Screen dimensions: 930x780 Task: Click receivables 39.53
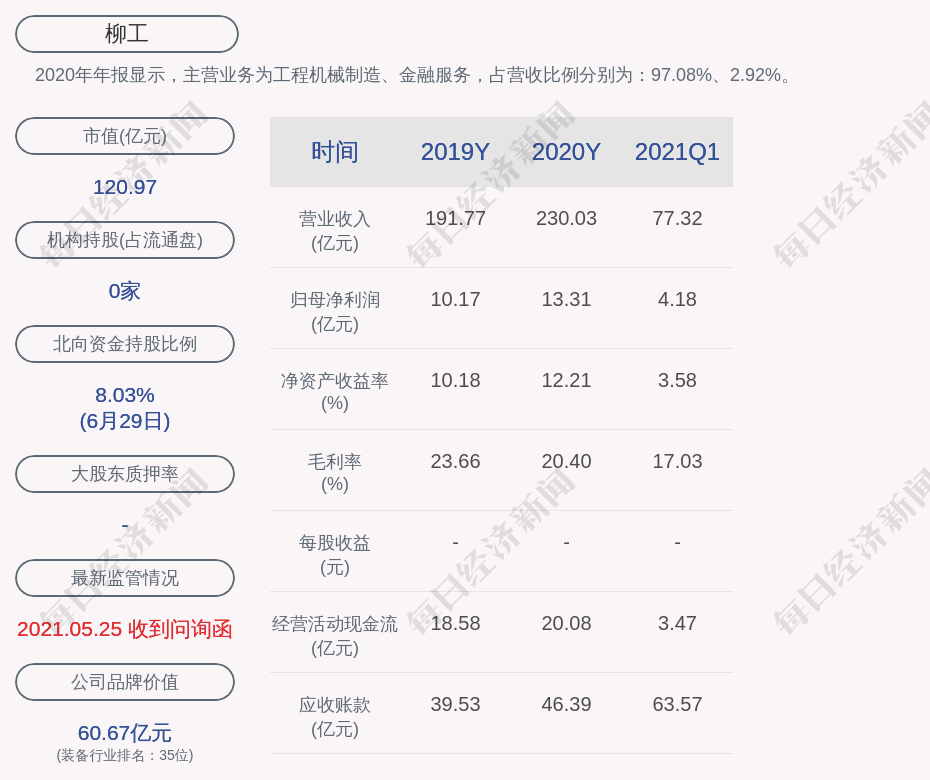[x=455, y=704]
